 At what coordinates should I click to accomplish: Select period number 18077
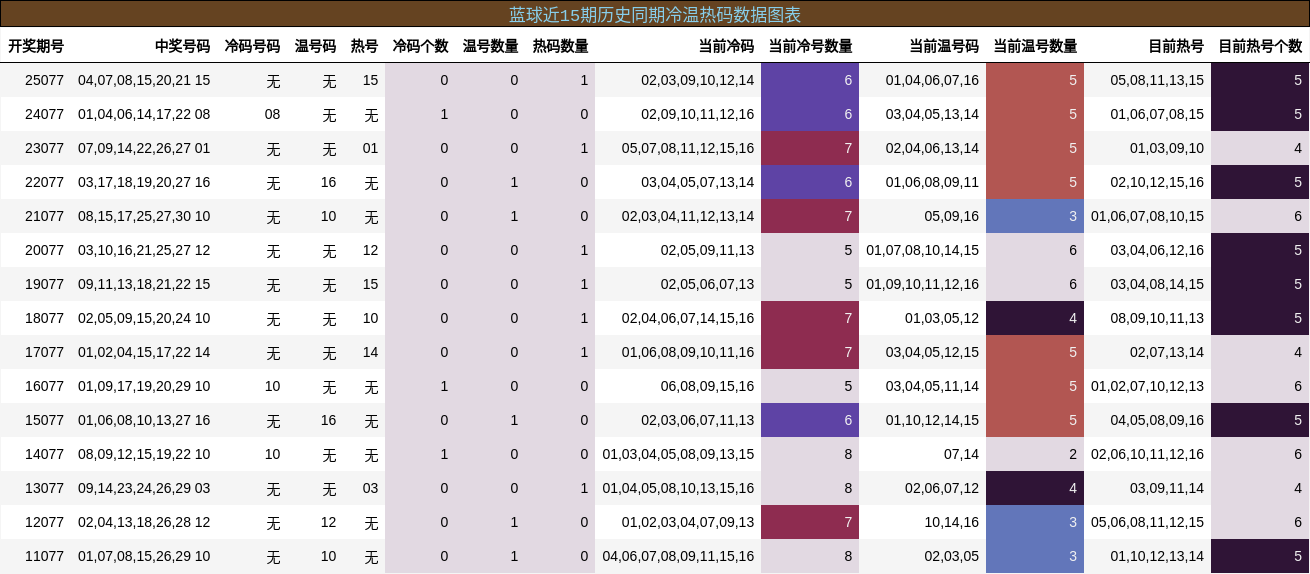(44, 318)
